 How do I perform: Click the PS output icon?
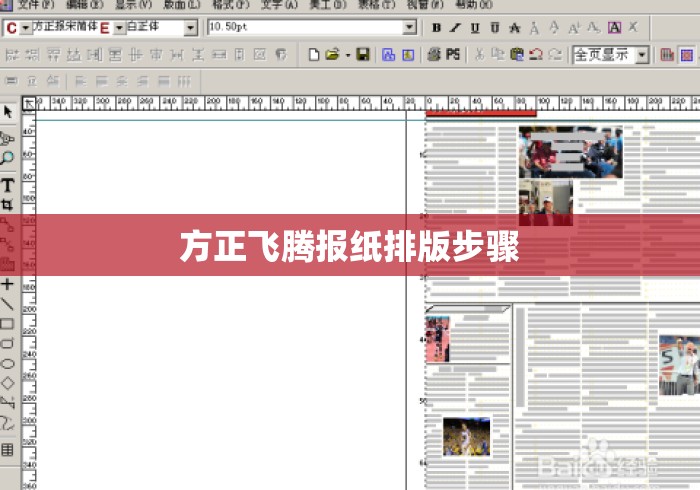click(x=453, y=55)
